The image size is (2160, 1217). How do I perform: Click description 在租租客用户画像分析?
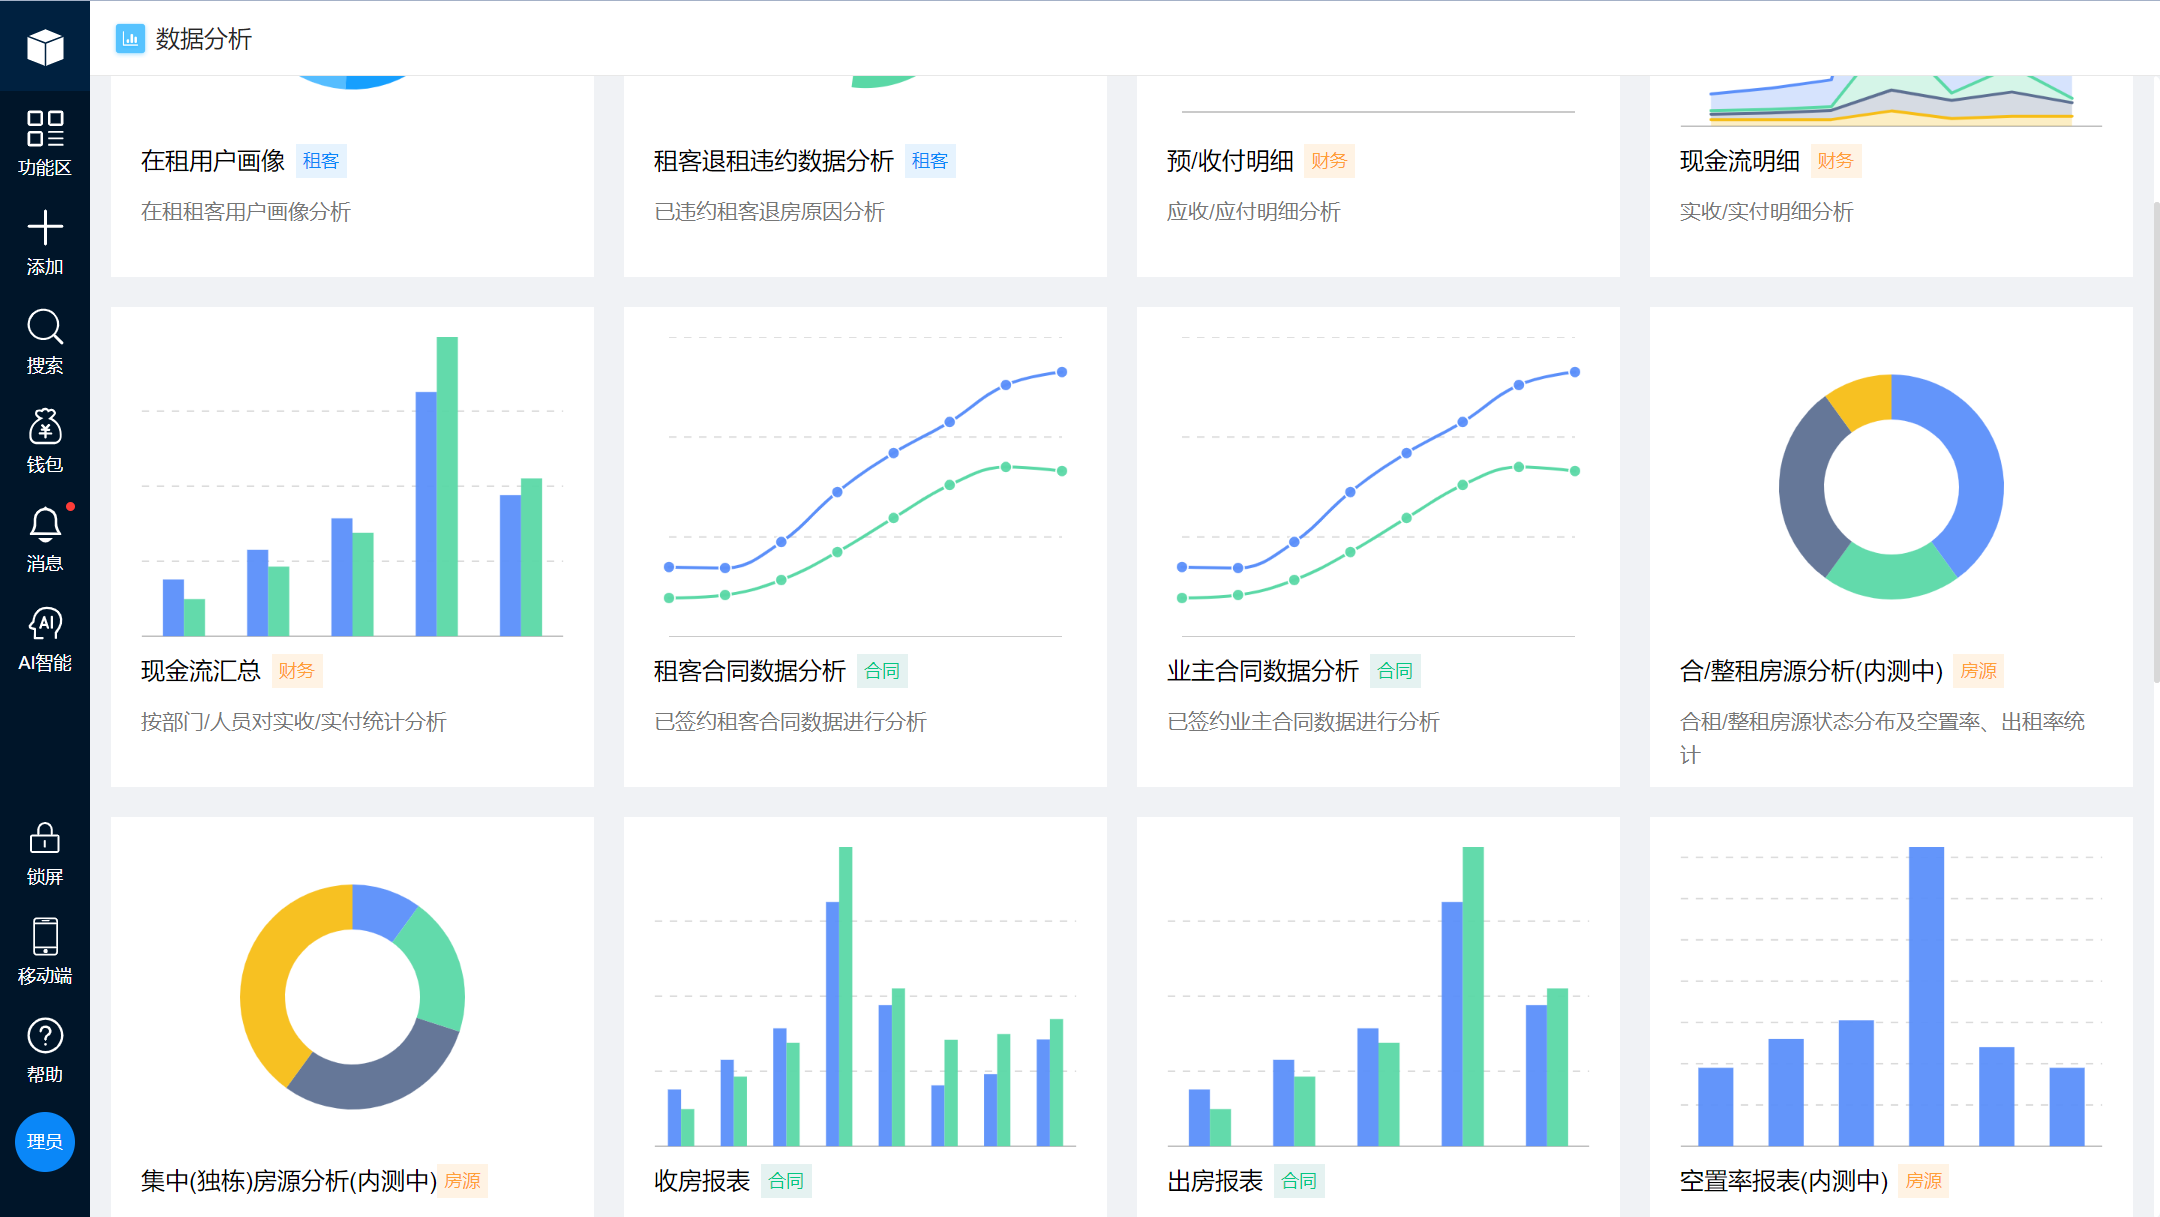246,212
